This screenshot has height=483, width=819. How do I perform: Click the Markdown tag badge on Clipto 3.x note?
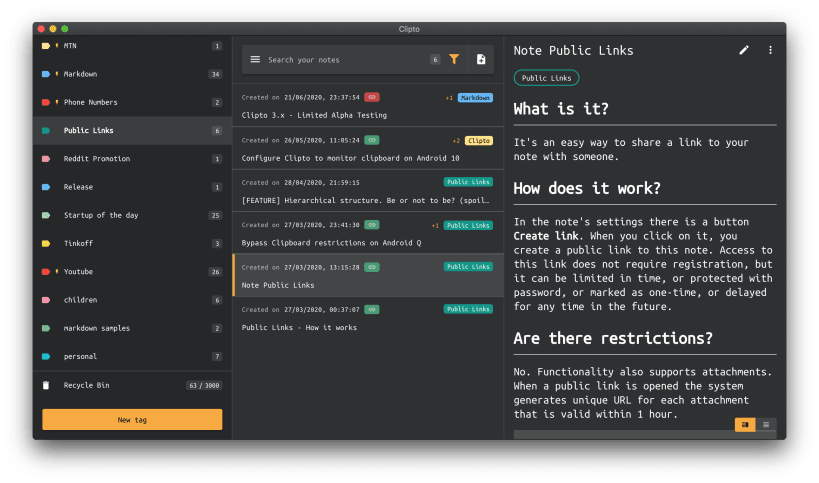(475, 98)
